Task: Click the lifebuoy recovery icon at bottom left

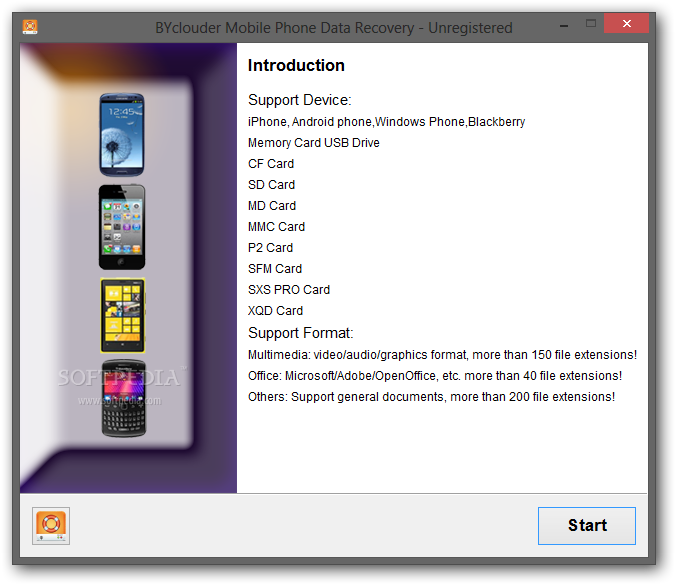Action: 51,526
